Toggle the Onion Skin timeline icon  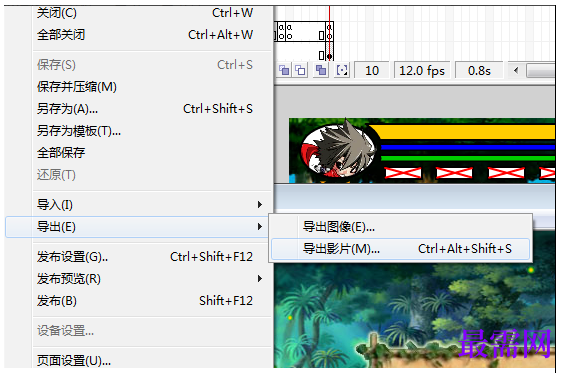284,70
